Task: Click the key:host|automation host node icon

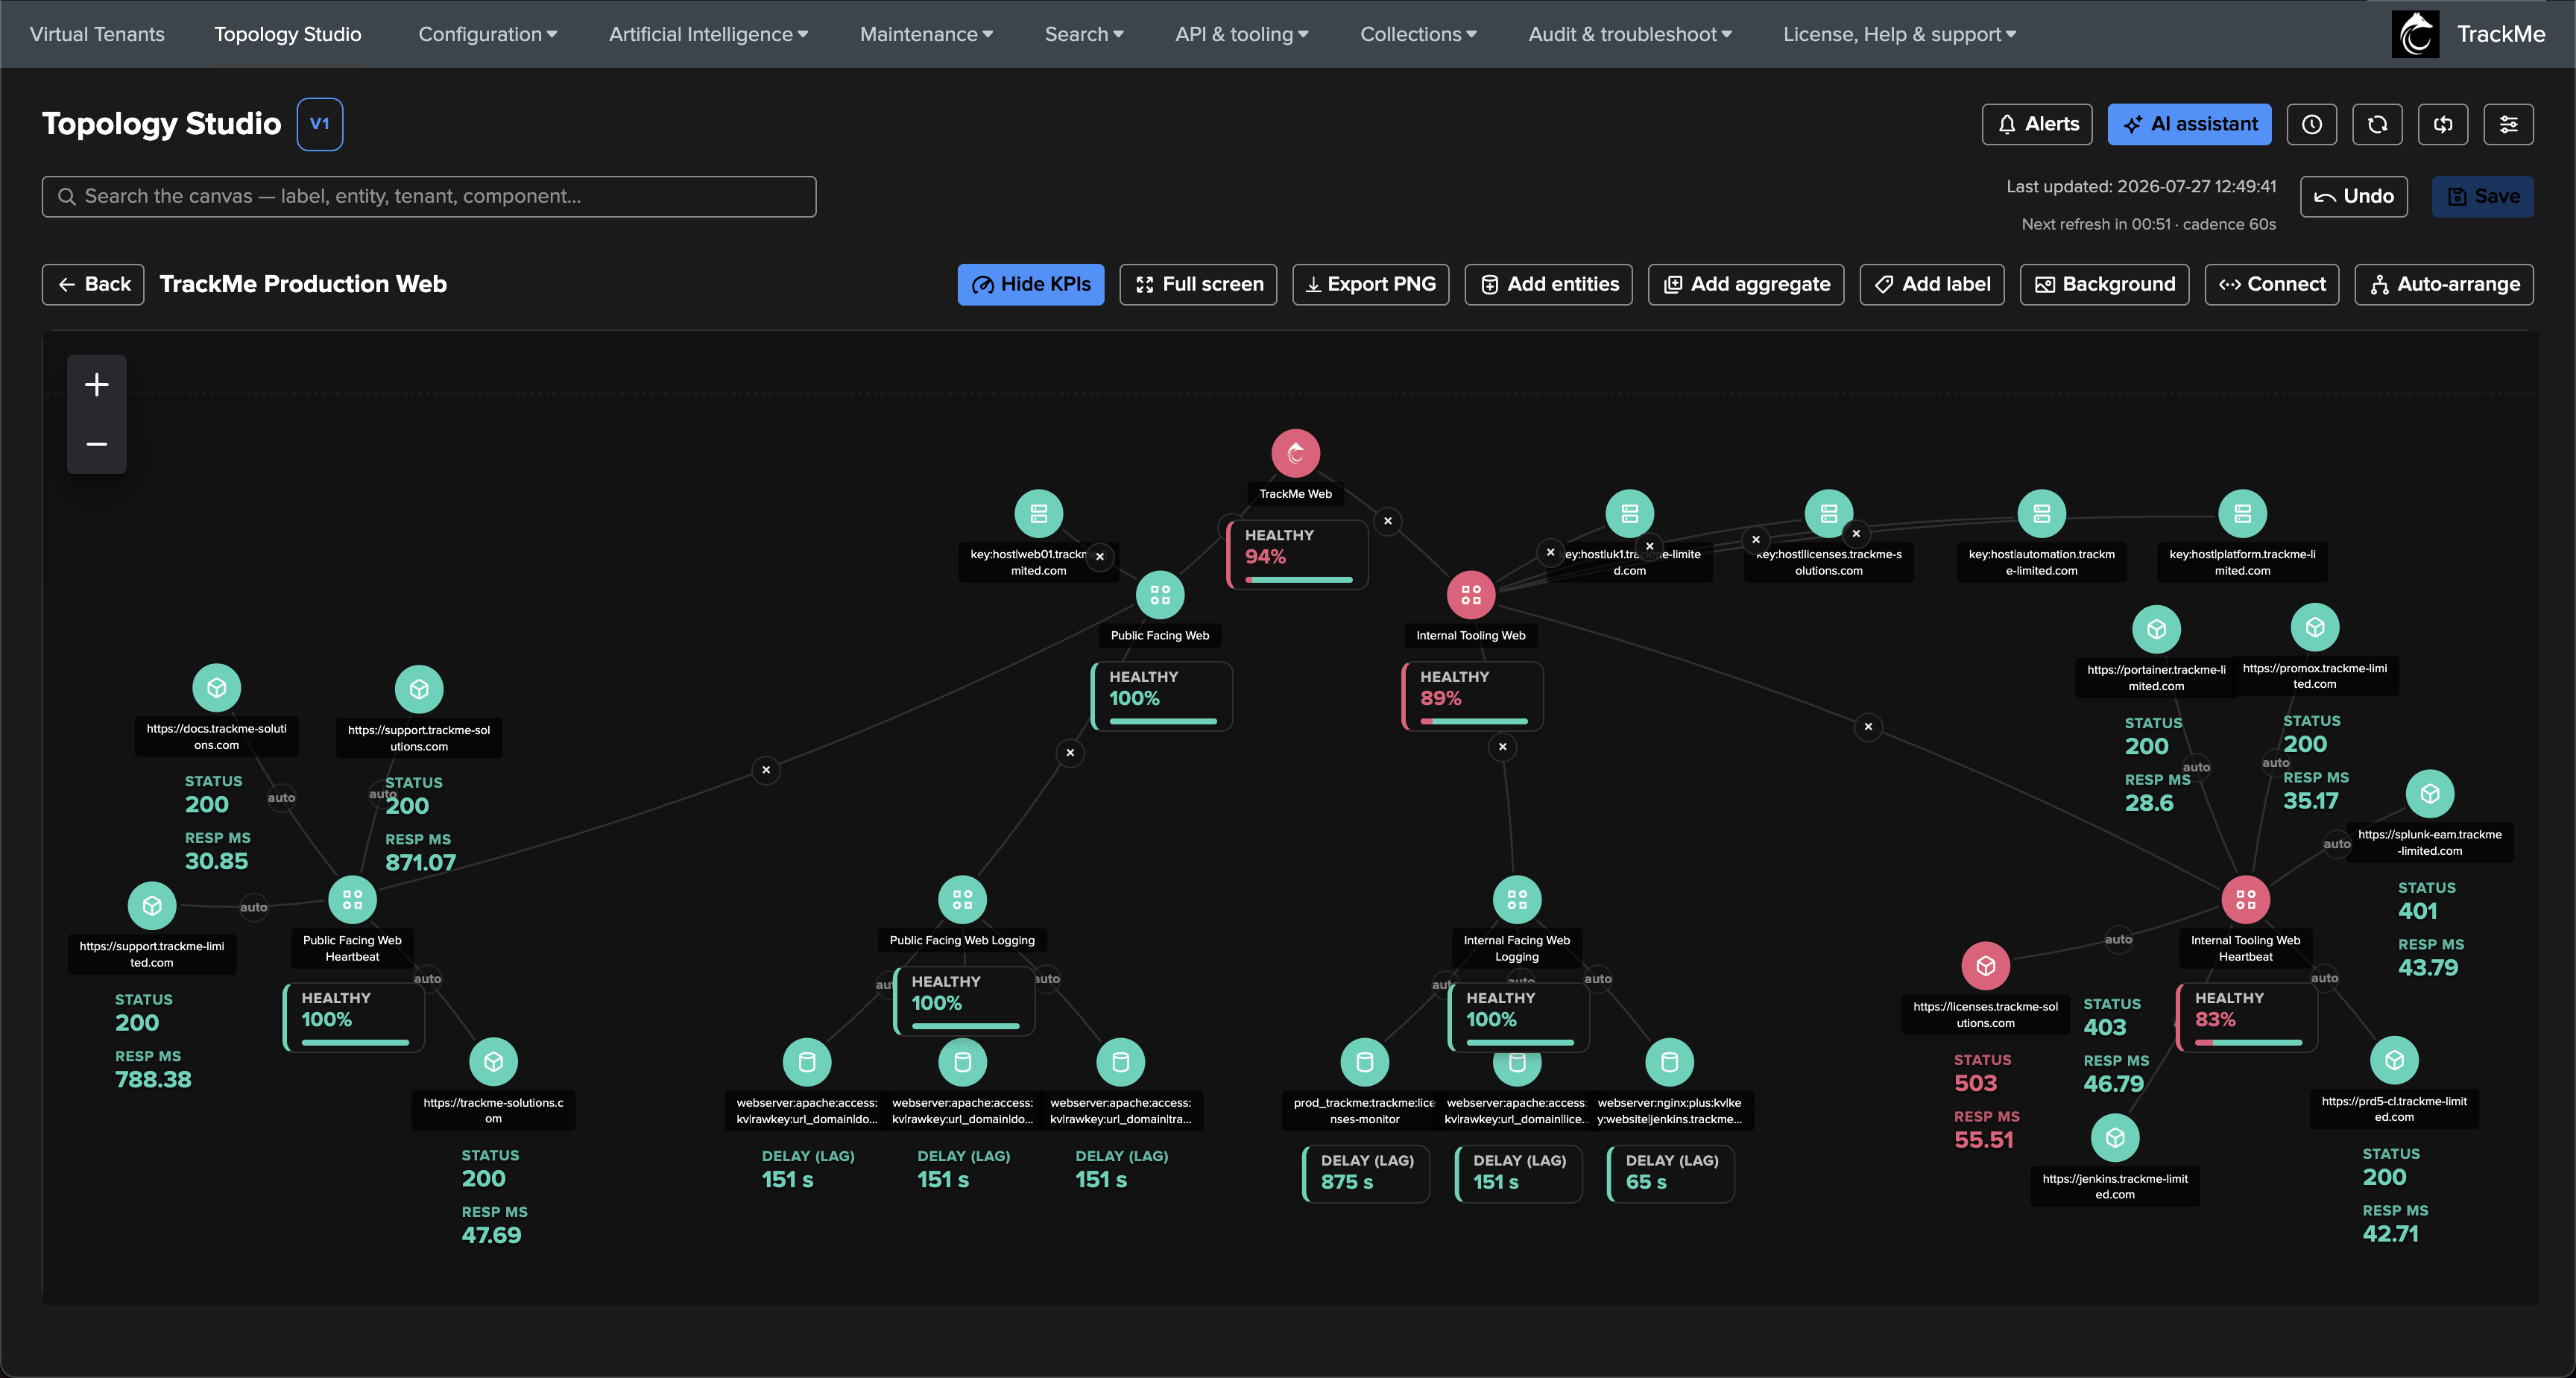Action: click(2041, 514)
